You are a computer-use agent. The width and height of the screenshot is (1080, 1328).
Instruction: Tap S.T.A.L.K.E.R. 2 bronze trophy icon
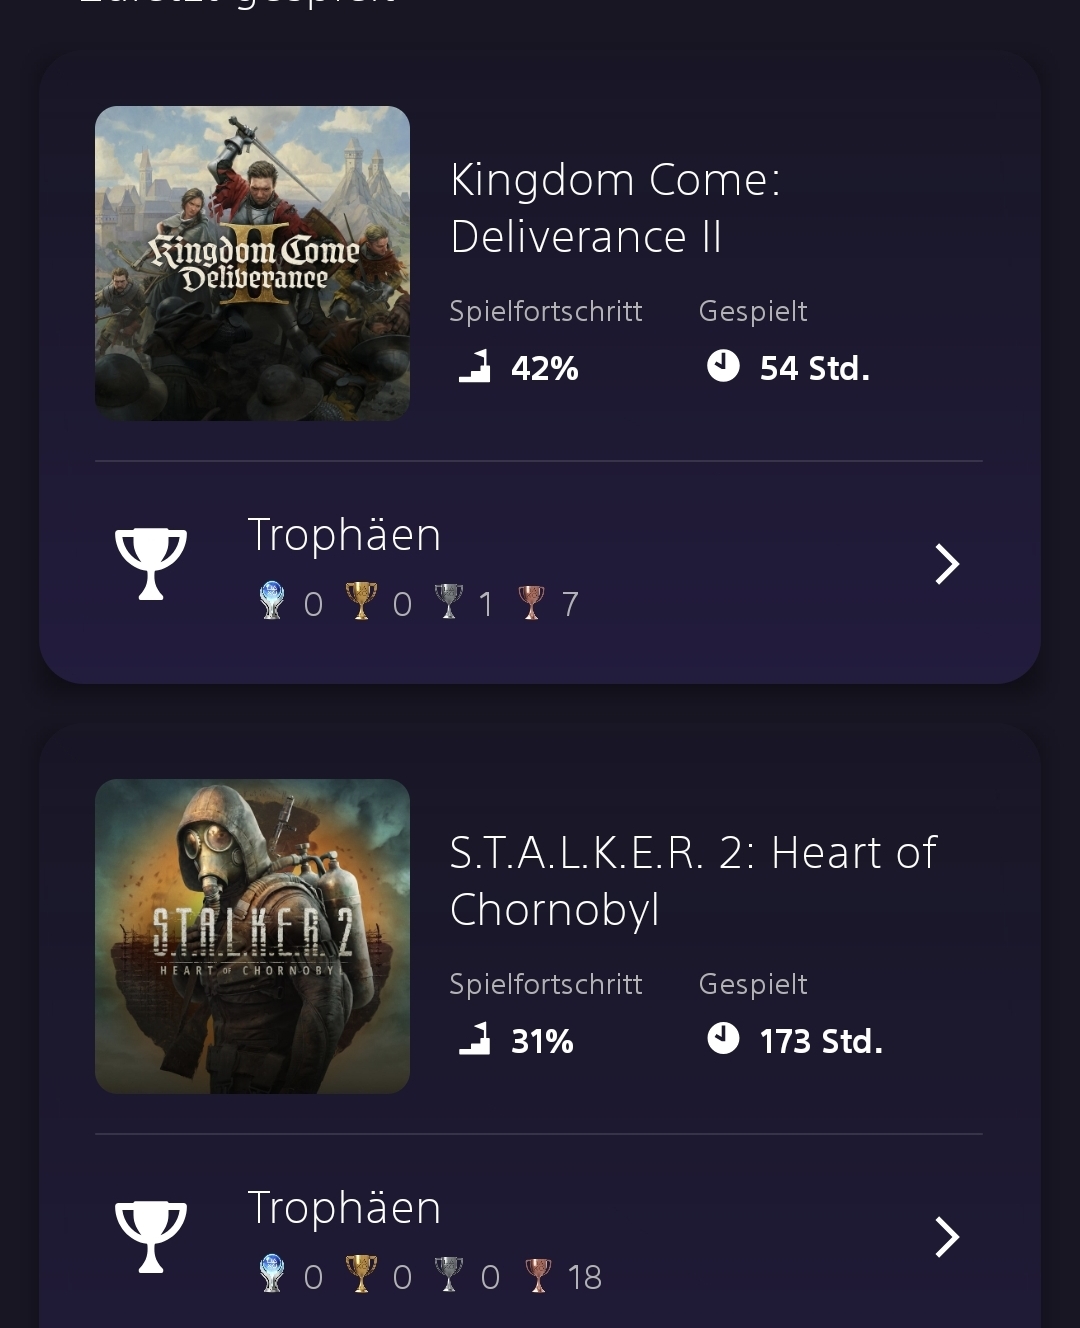click(x=538, y=1275)
